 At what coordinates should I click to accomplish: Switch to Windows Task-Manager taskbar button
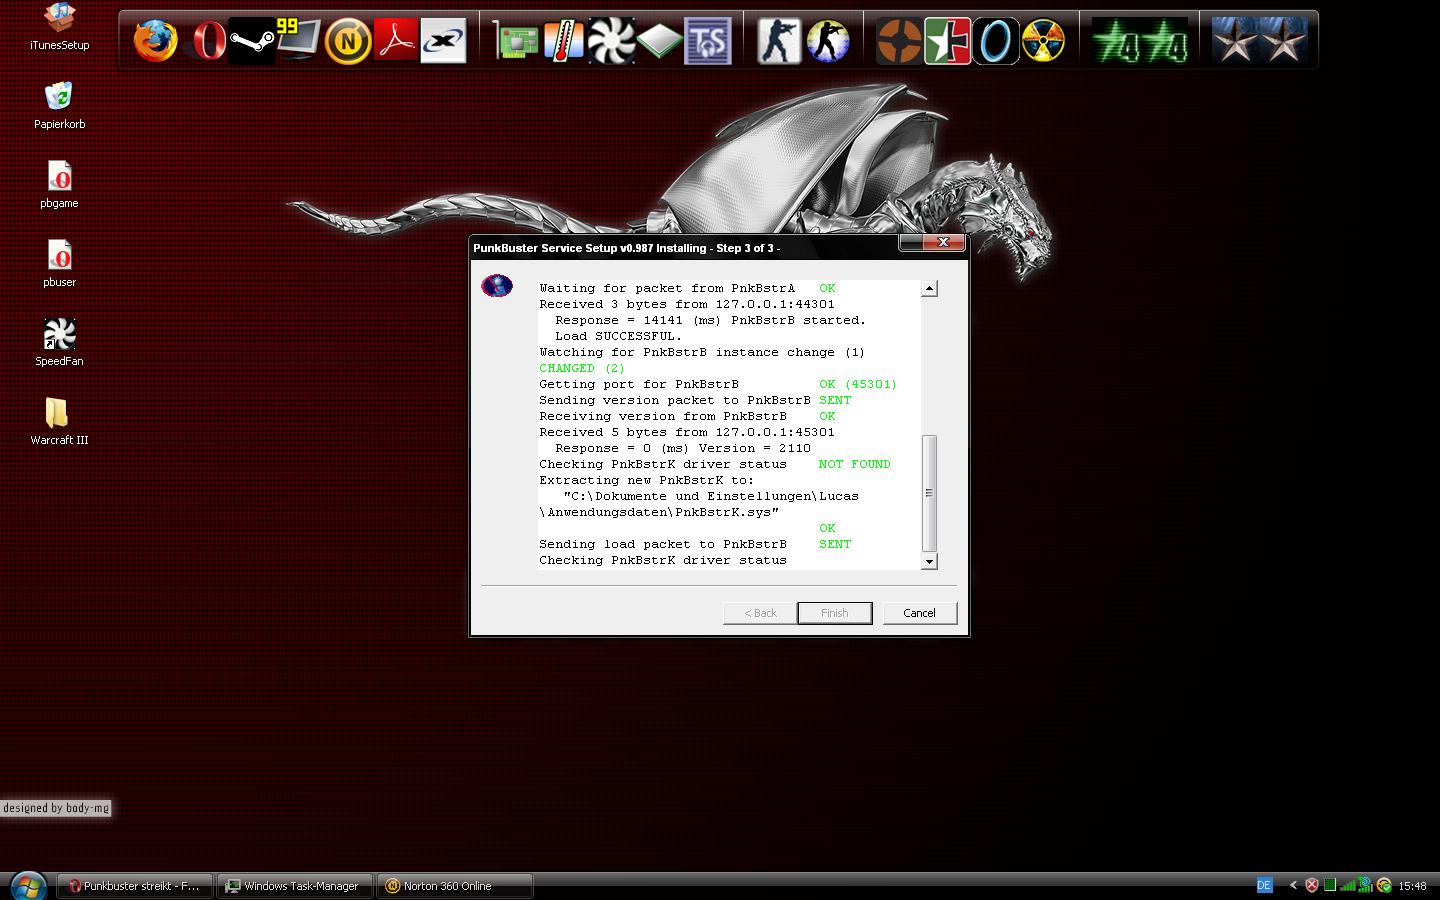point(295,886)
